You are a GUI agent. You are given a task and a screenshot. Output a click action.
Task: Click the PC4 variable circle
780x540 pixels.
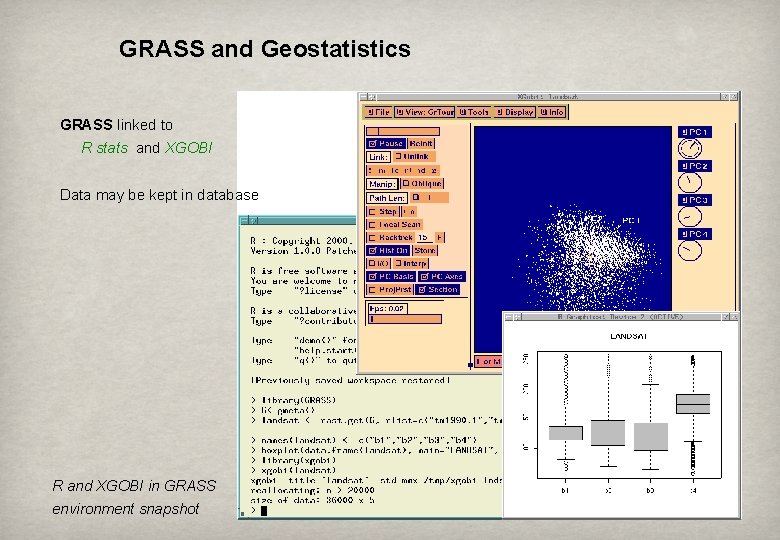click(690, 250)
